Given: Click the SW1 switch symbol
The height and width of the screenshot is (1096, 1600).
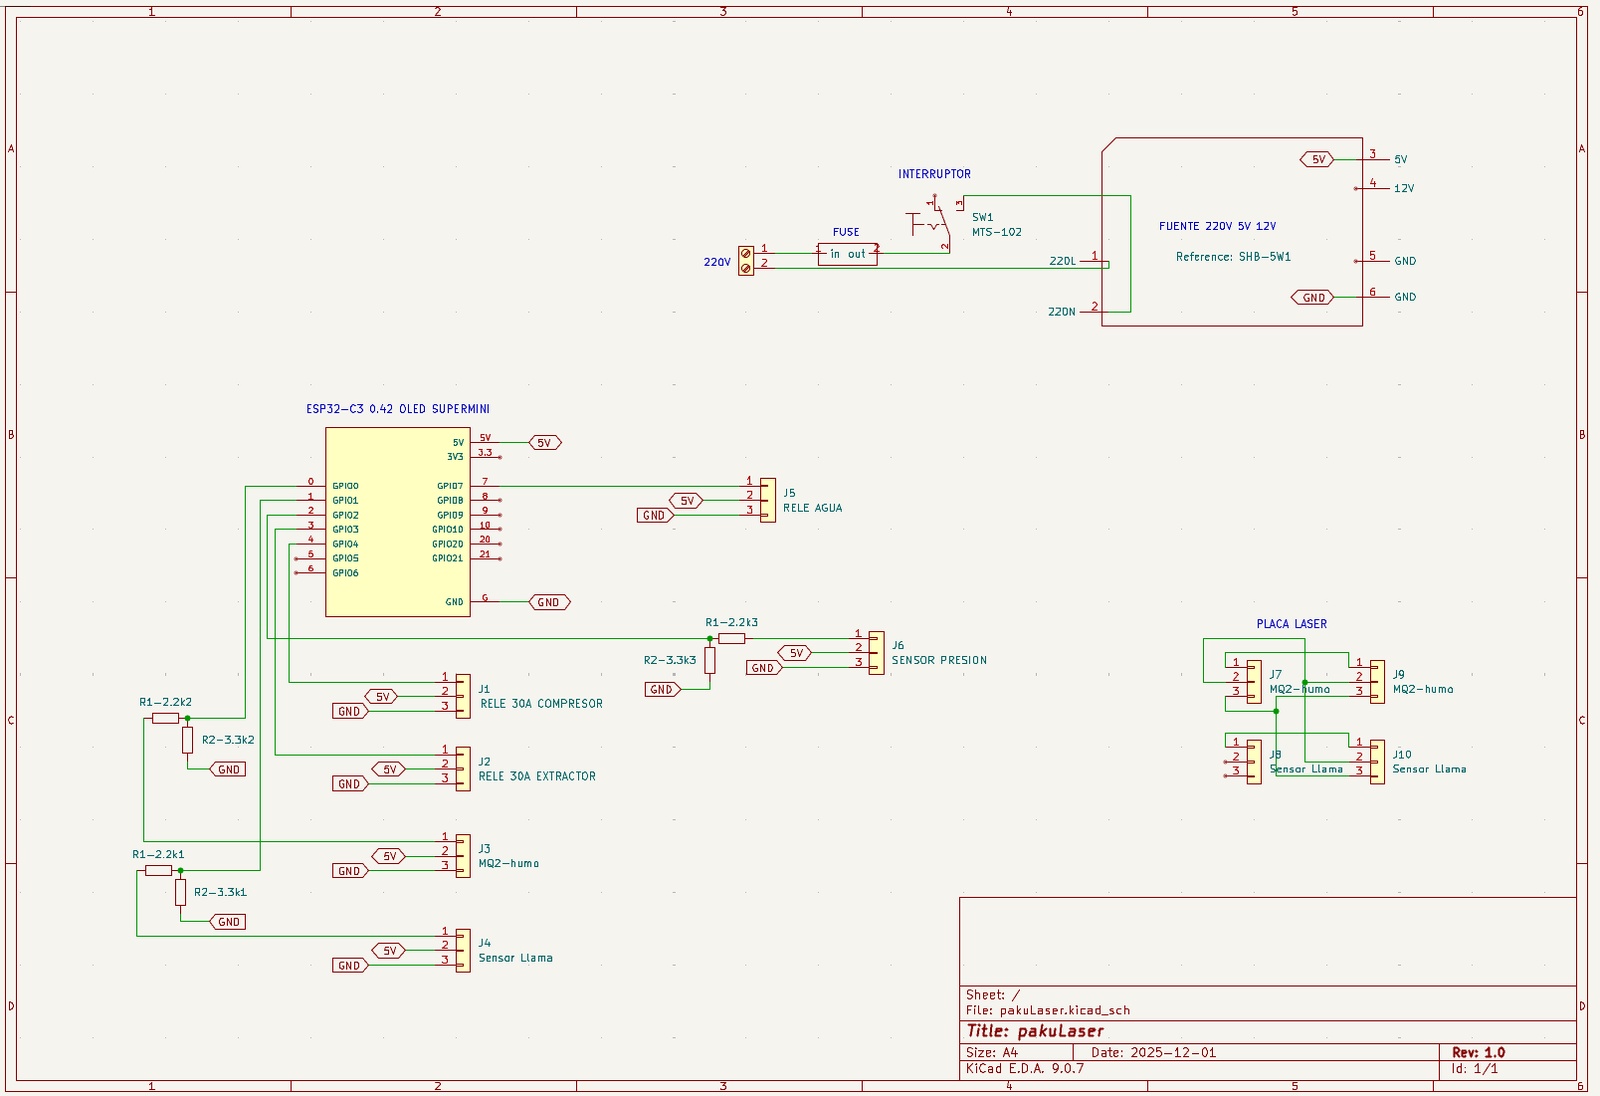Looking at the screenshot, I should [934, 225].
